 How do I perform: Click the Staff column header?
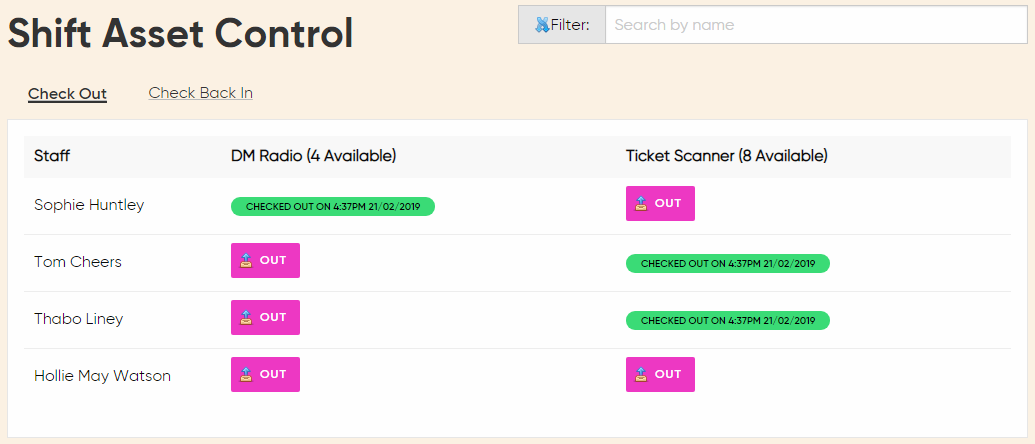tap(52, 156)
